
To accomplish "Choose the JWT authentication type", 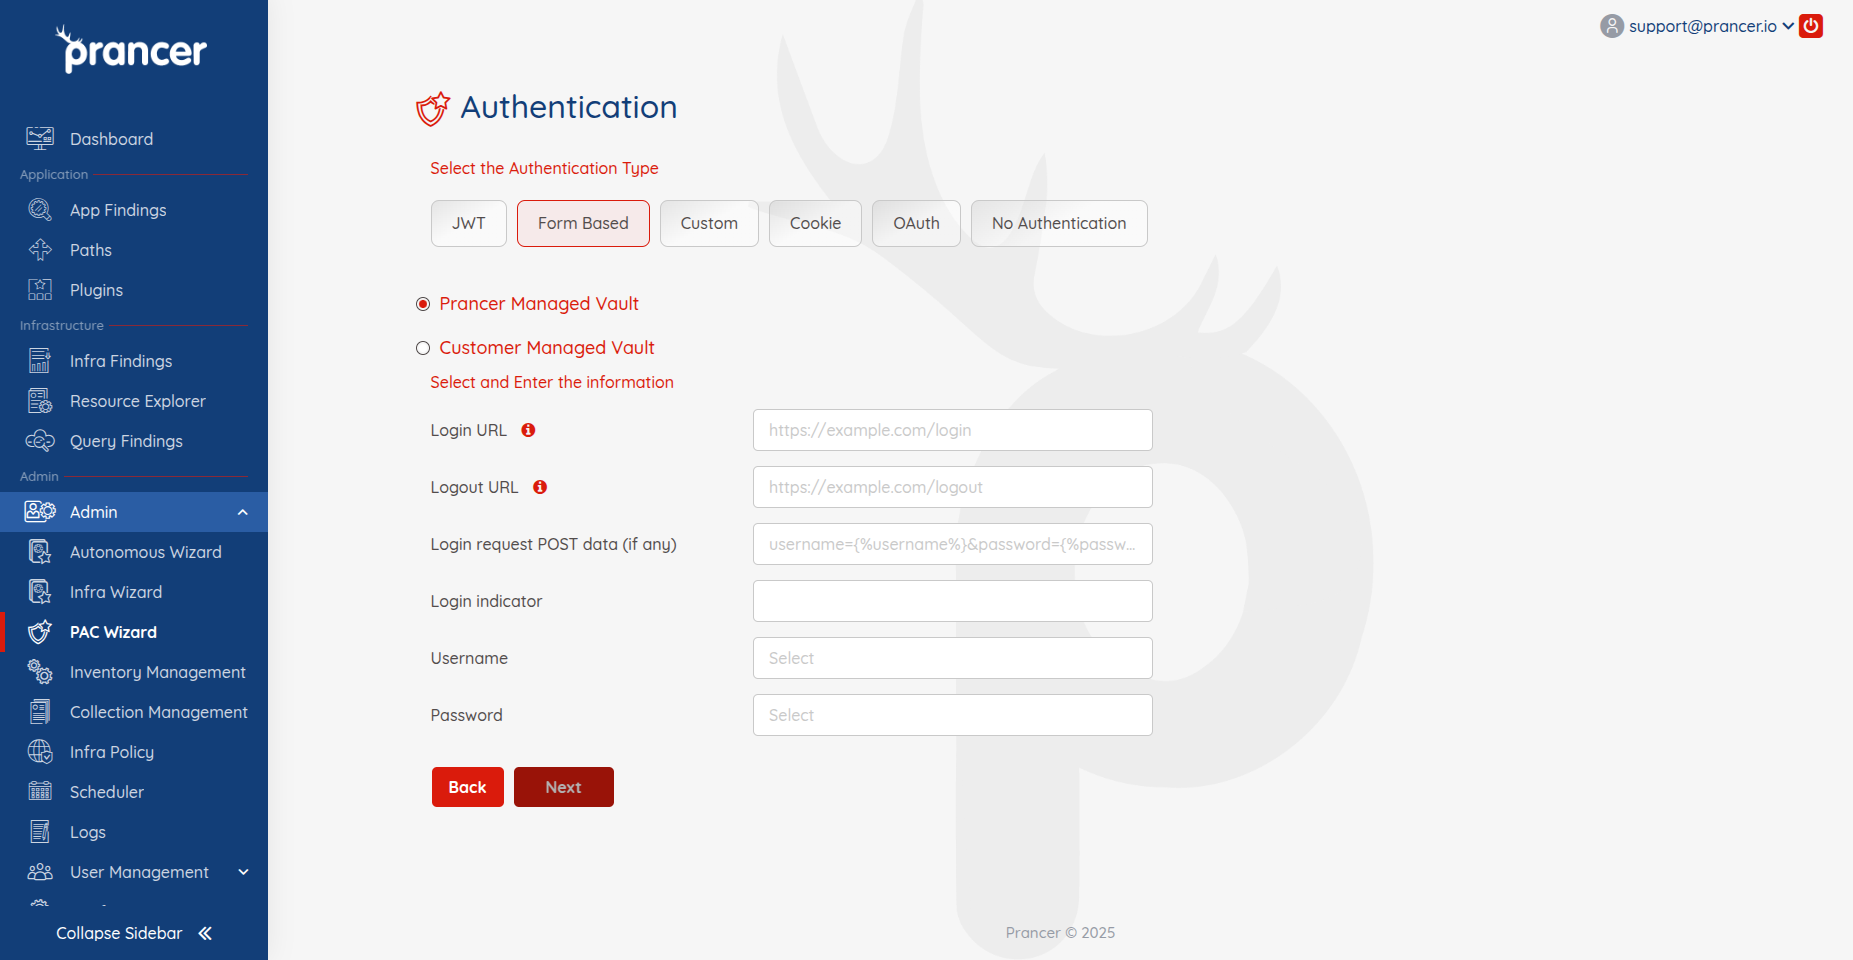I will [469, 223].
